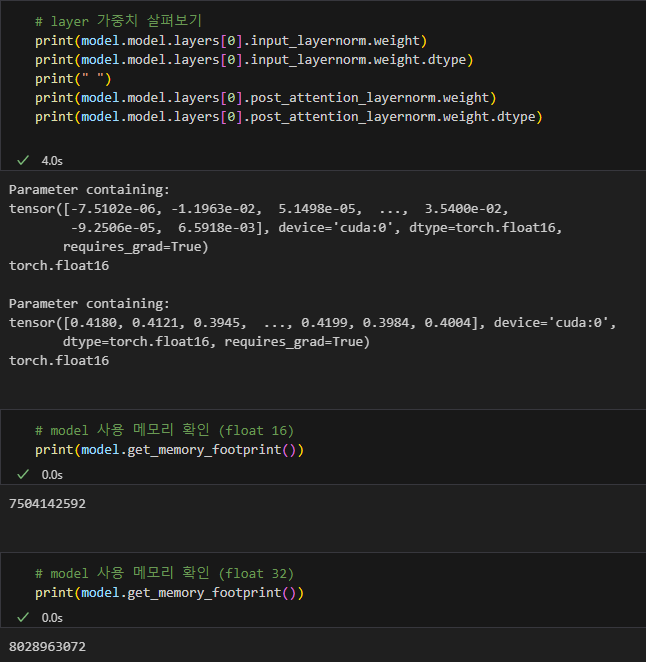
Task: Click the '(float 32)' memory comment line
Action: pyautogui.click(x=164, y=573)
